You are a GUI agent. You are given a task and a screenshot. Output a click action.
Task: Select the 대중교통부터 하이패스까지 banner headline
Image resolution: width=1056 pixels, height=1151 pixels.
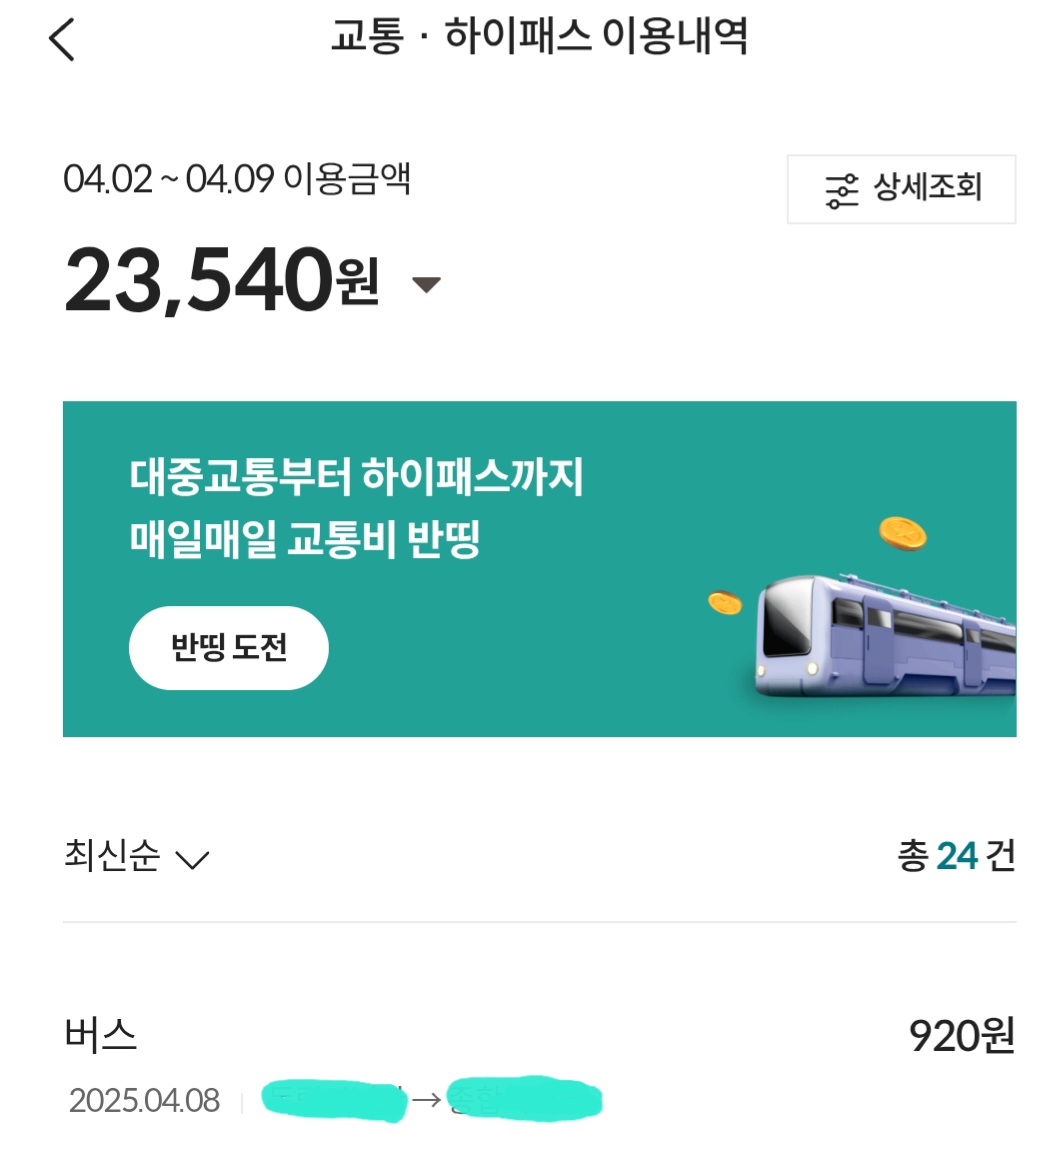click(x=356, y=476)
